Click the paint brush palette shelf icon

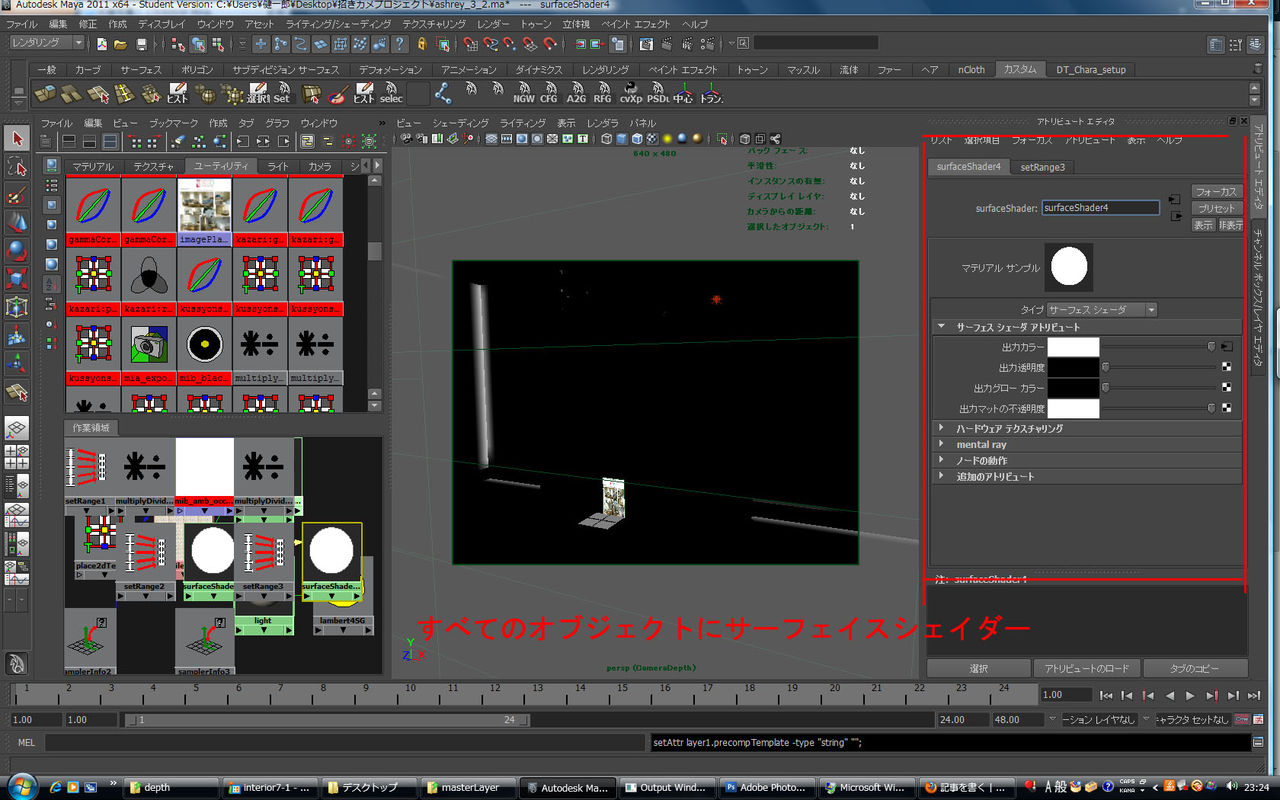coord(338,94)
